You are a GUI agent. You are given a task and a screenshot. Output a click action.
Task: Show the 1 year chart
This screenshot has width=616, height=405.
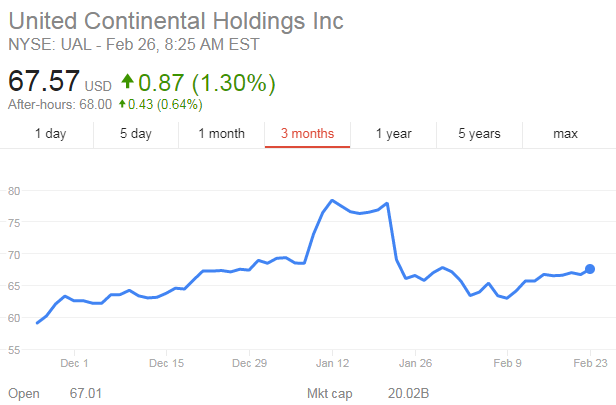393,133
